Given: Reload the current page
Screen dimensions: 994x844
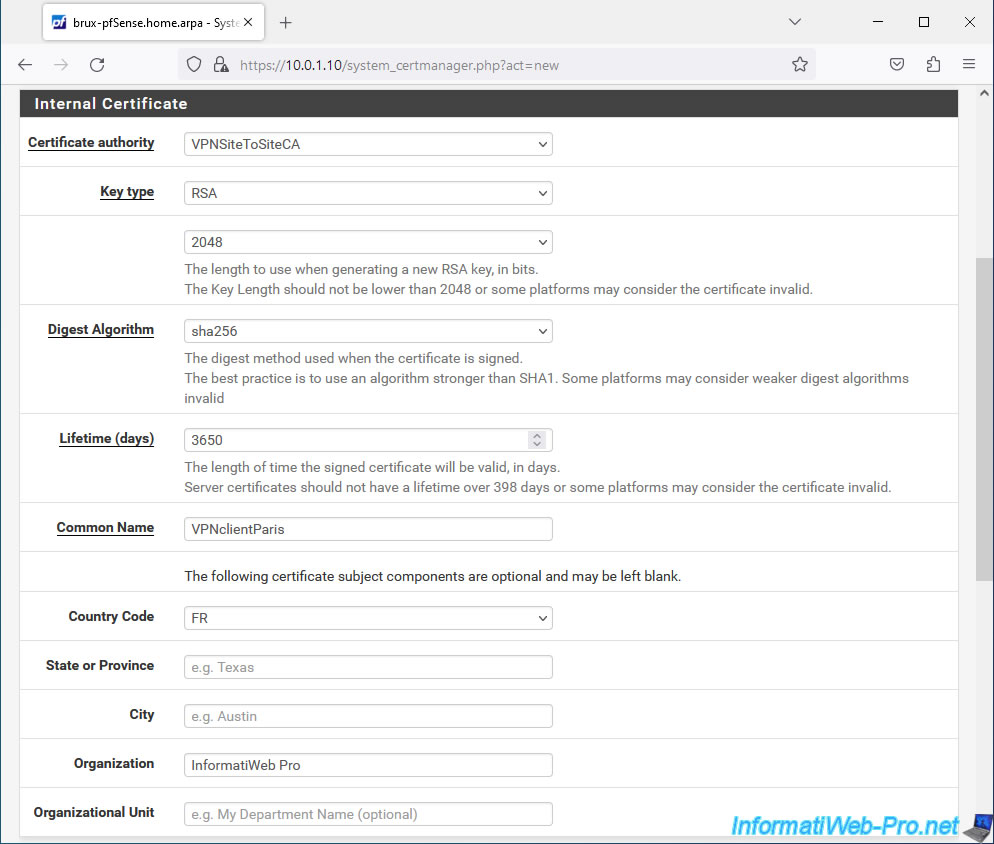Looking at the screenshot, I should pos(97,65).
